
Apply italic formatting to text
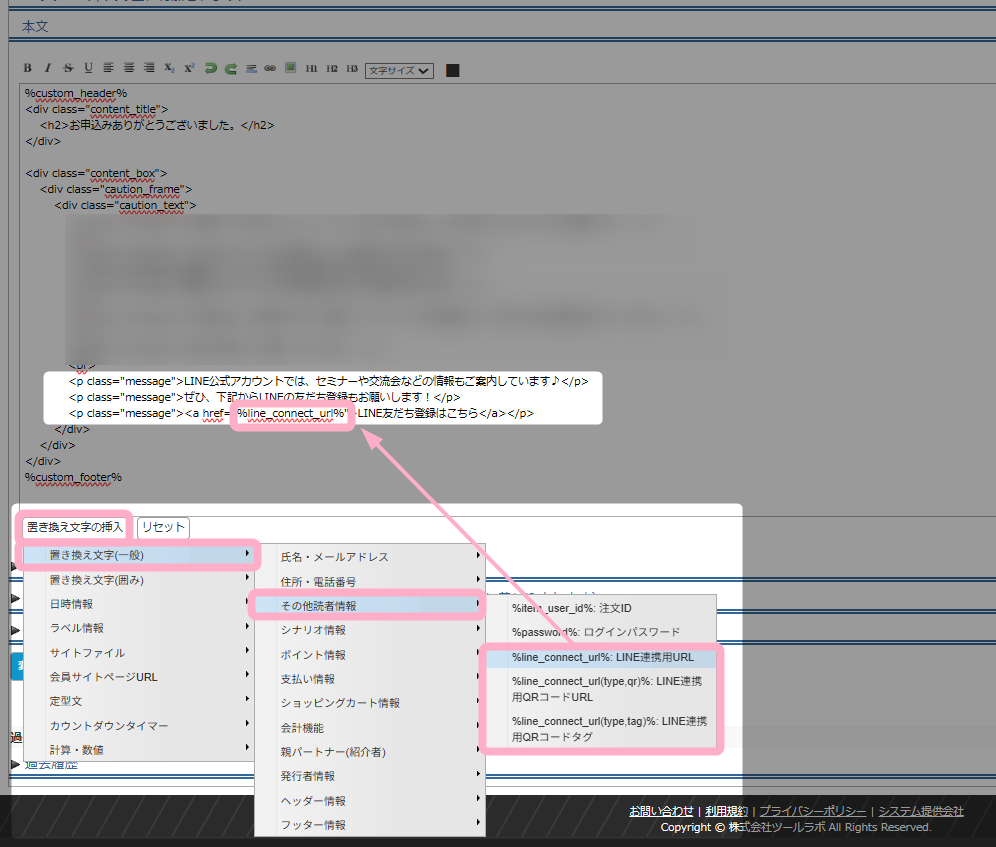click(48, 69)
